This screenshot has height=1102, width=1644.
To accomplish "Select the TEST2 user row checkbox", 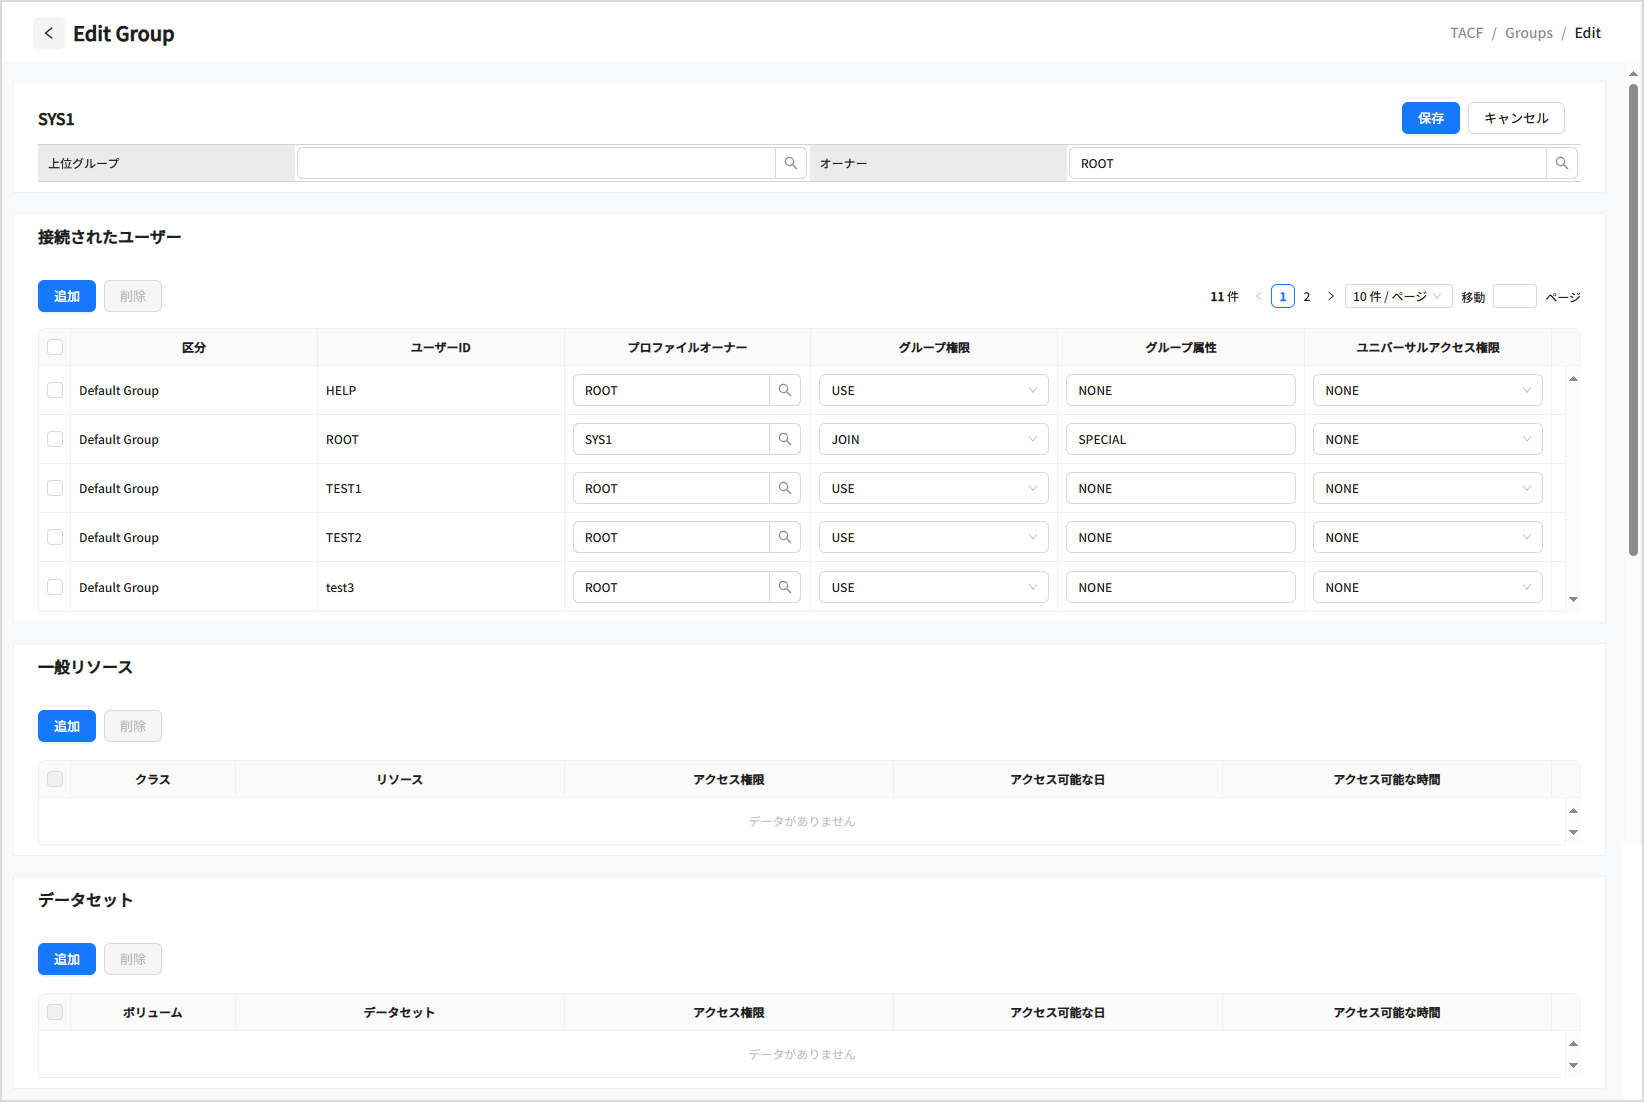I will point(55,537).
